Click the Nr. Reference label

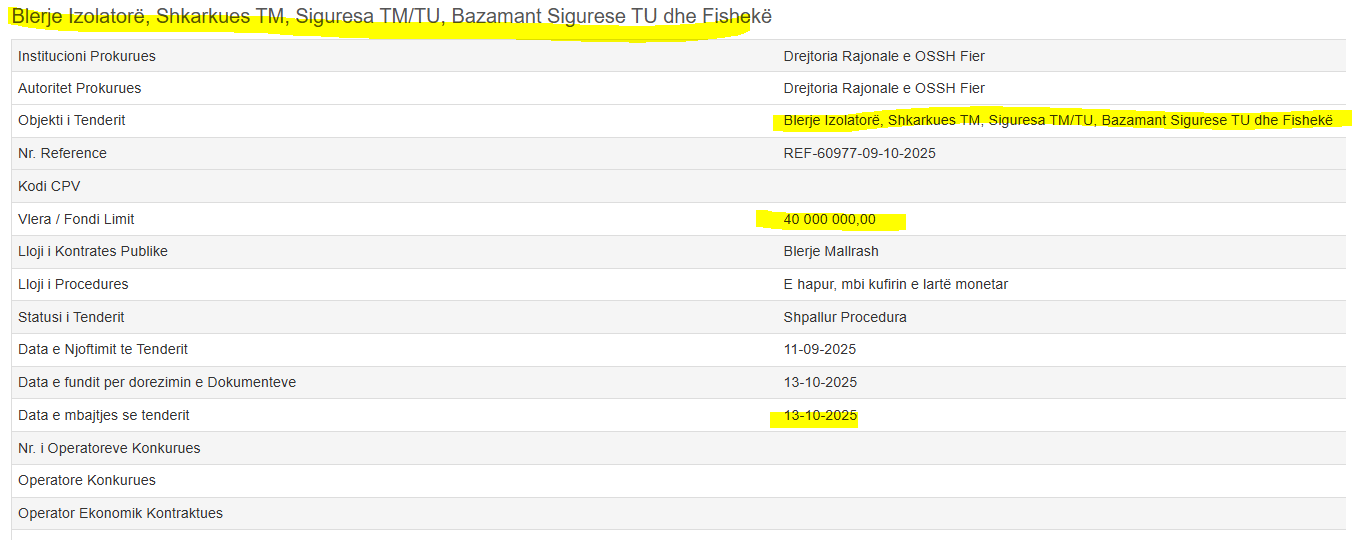(x=62, y=153)
